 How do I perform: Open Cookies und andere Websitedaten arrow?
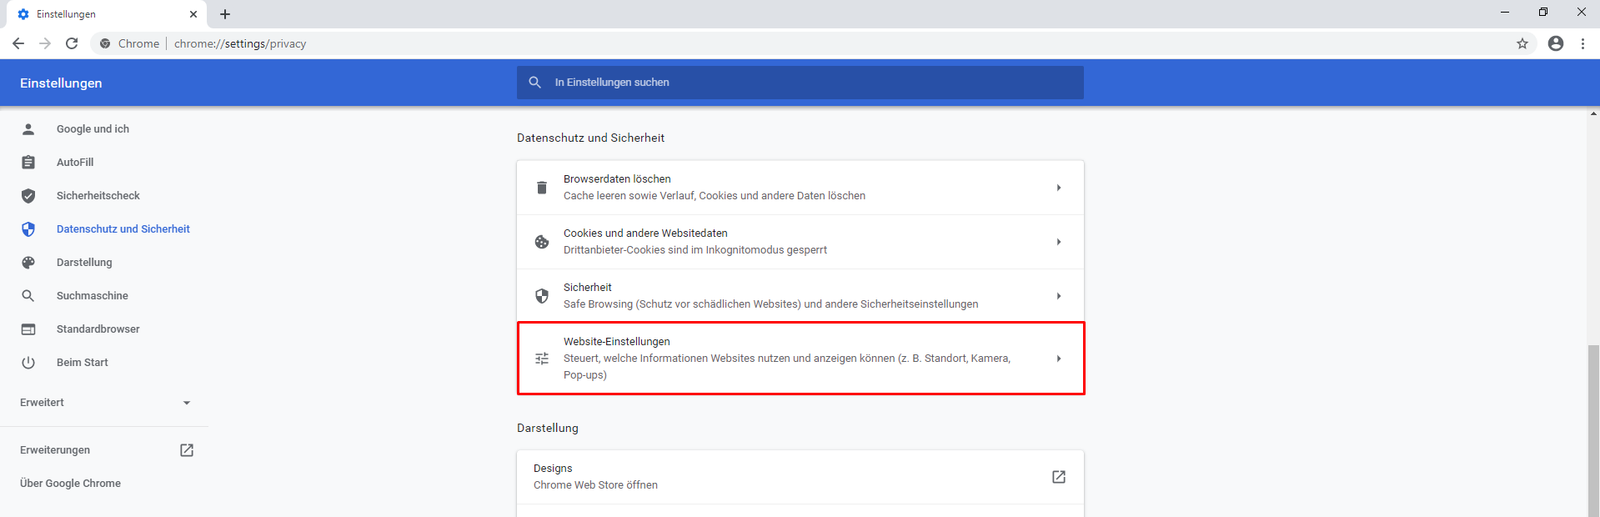[x=1058, y=242]
